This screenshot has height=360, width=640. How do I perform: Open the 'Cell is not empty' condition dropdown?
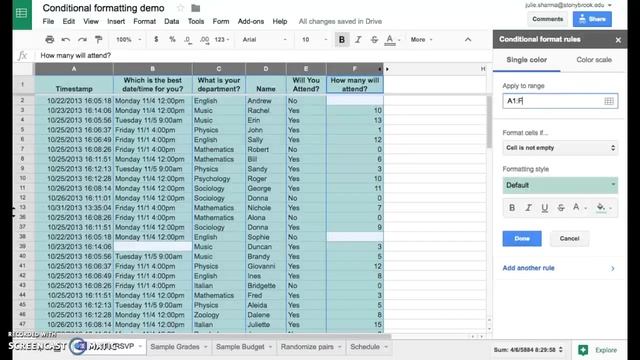[x=560, y=148]
